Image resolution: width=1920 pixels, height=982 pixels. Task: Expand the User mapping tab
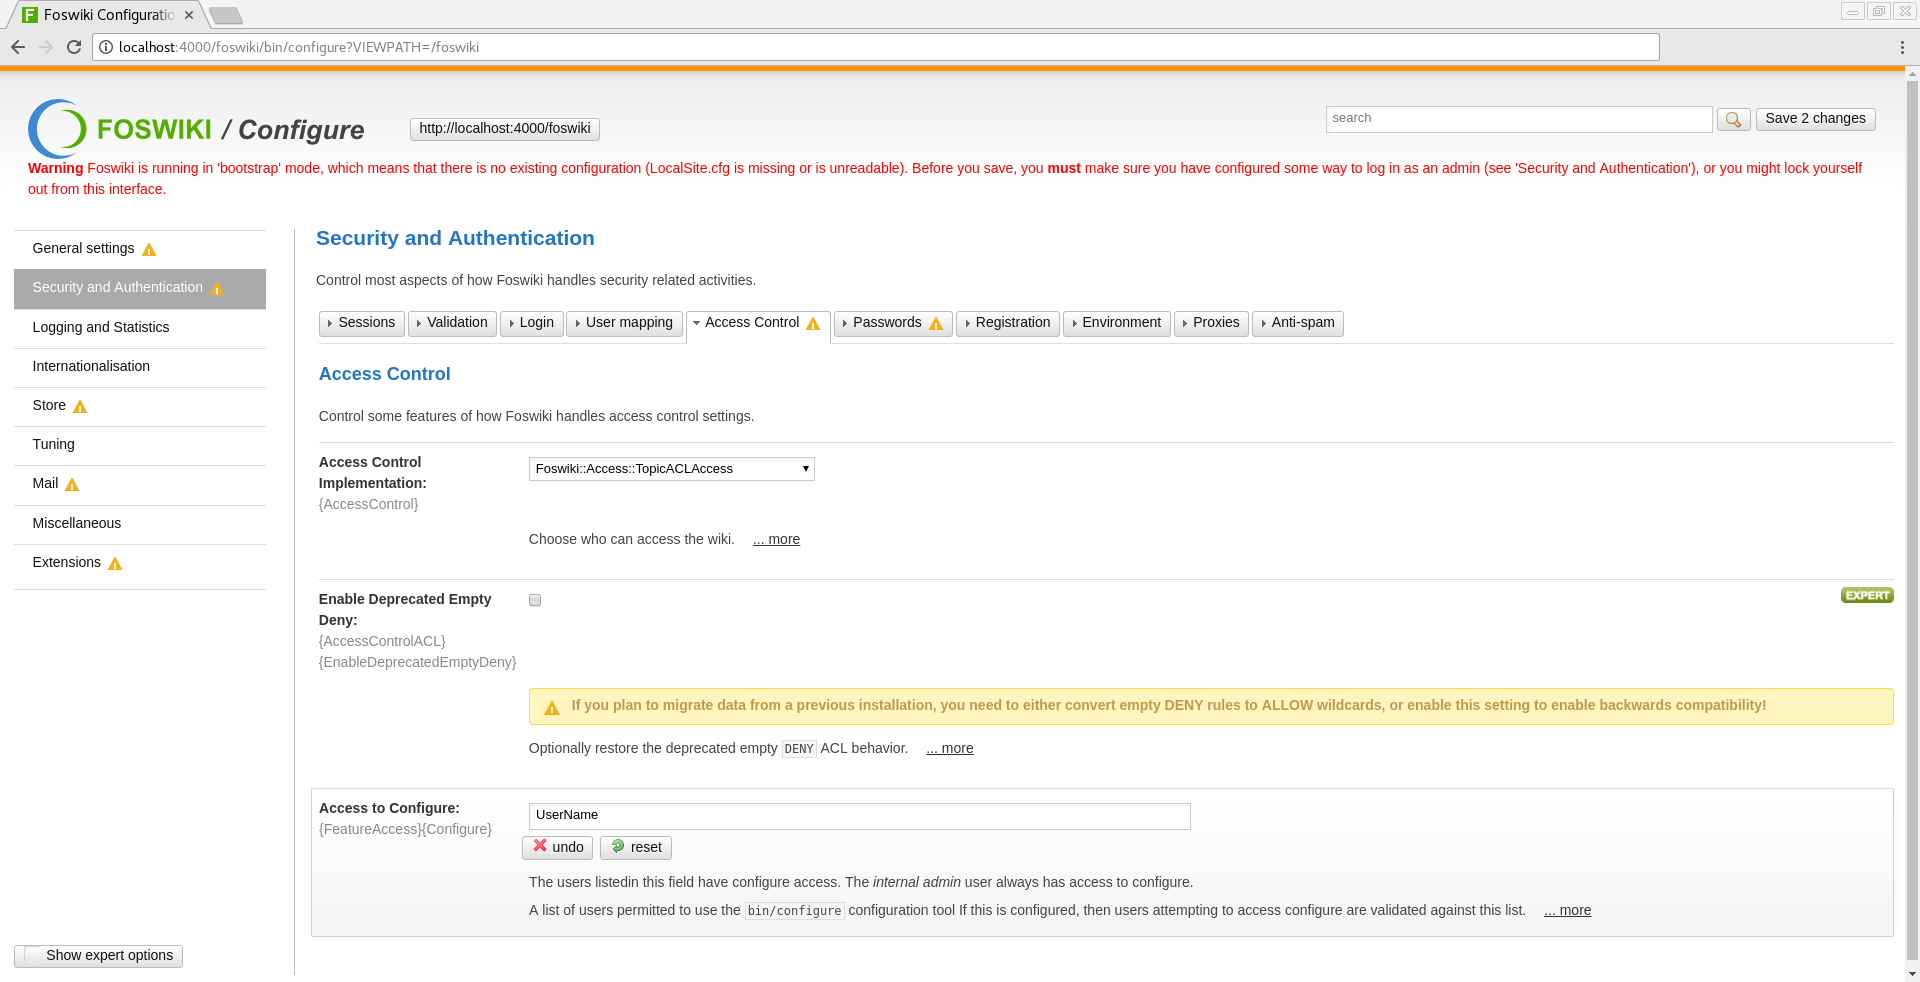(625, 323)
